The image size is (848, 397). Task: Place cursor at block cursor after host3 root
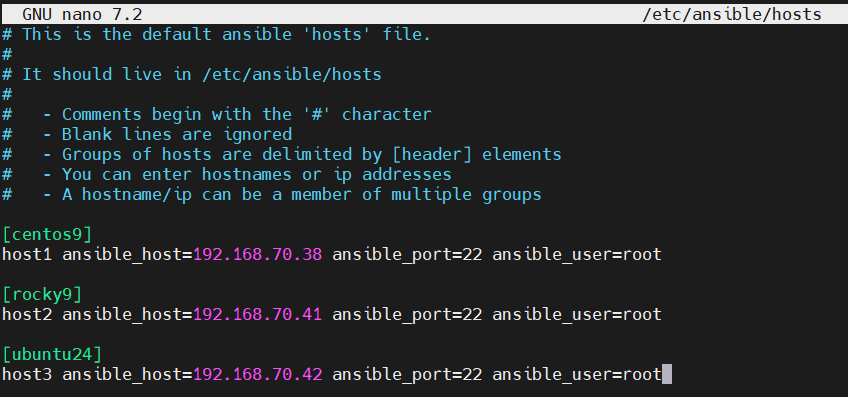tap(667, 374)
